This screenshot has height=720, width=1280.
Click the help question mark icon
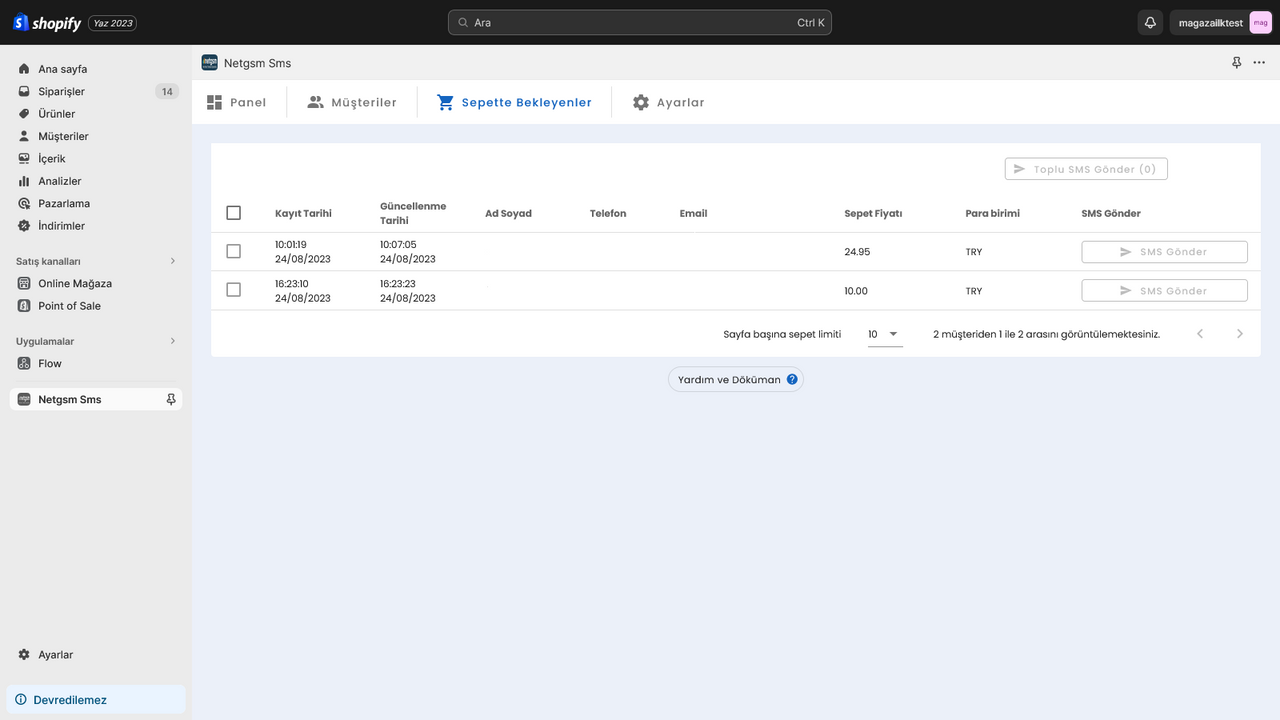tap(792, 380)
